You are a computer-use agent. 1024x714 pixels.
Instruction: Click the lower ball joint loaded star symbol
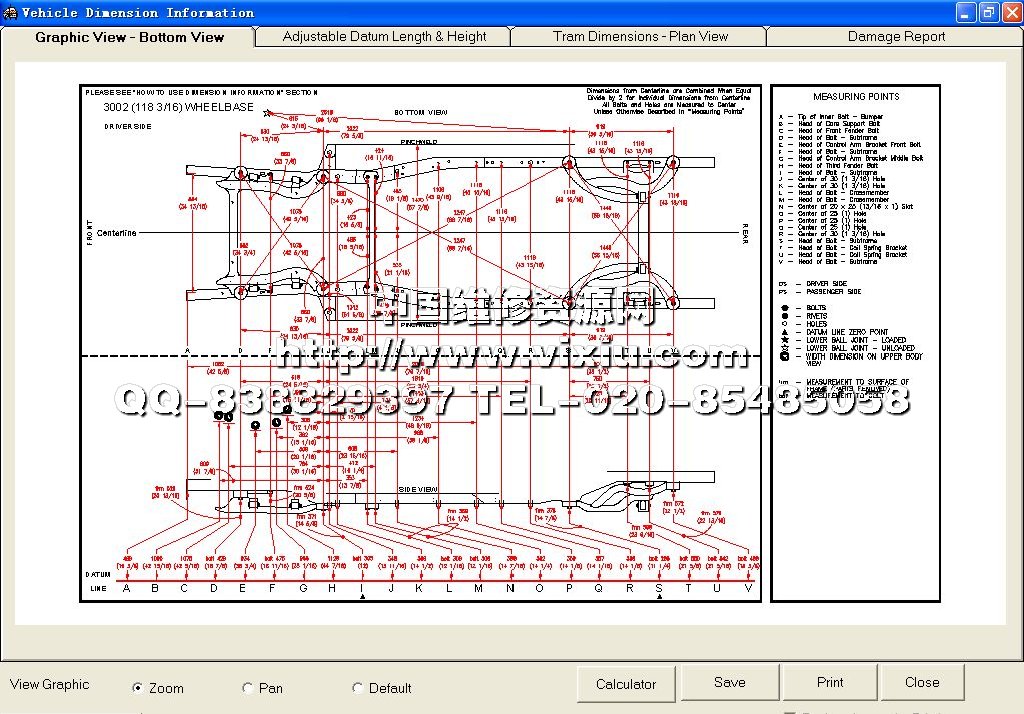pyautogui.click(x=784, y=340)
